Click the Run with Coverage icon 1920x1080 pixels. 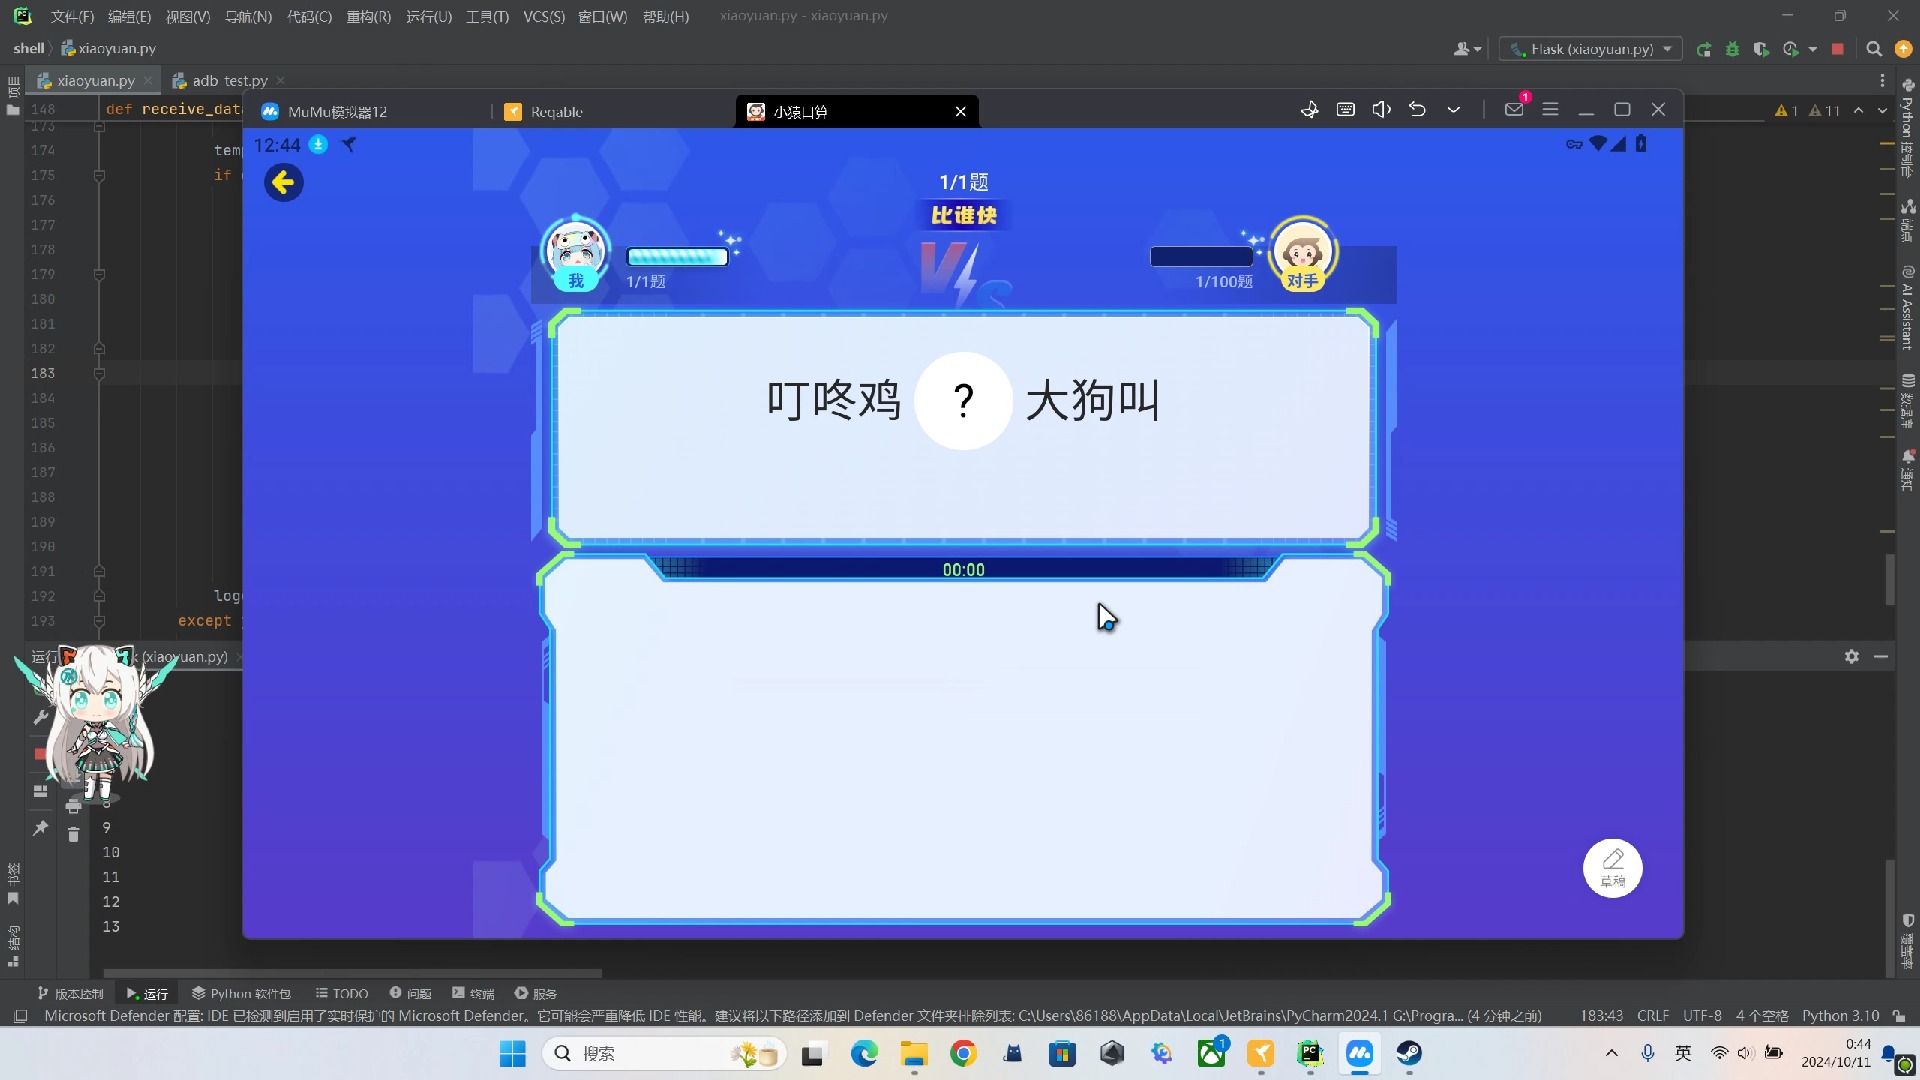pyautogui.click(x=1762, y=49)
